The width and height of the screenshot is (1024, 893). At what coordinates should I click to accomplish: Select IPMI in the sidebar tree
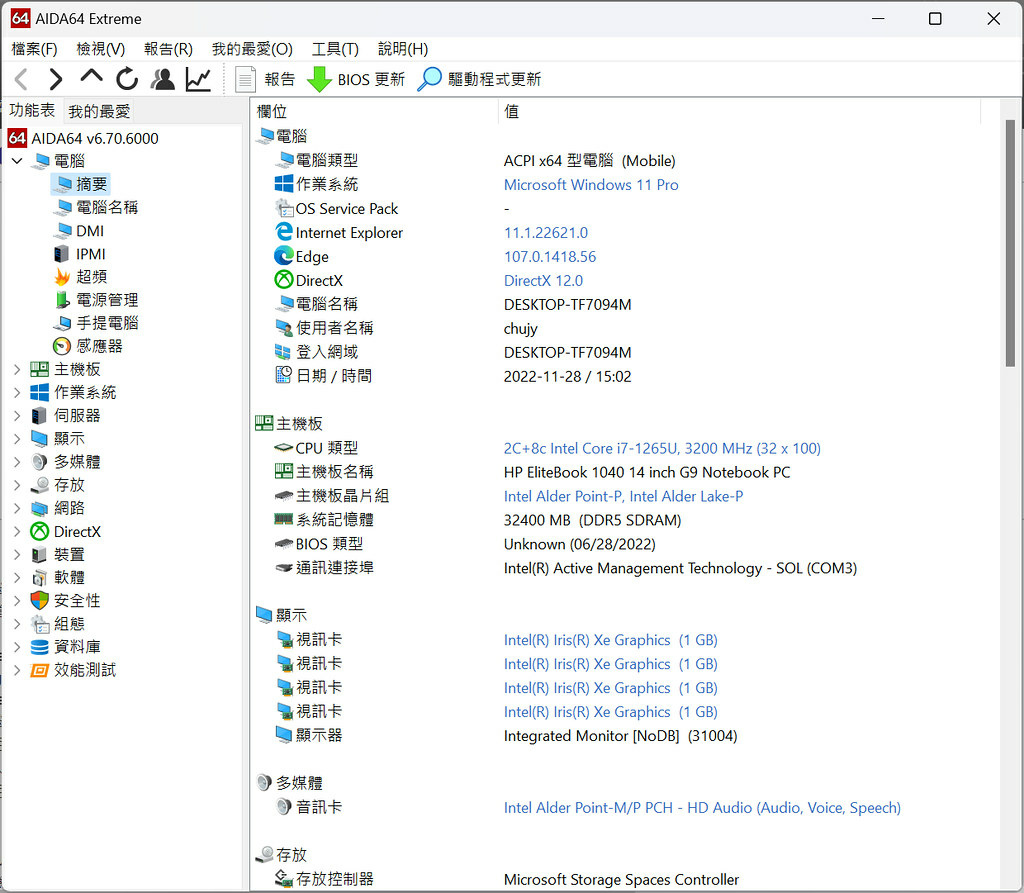pyautogui.click(x=80, y=254)
